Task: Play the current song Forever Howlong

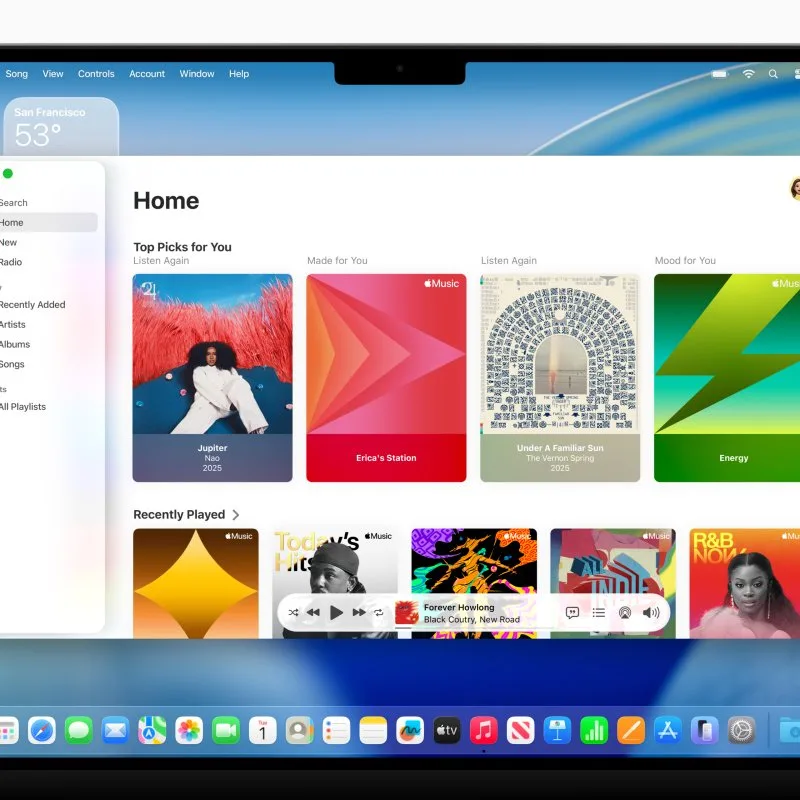Action: (336, 612)
